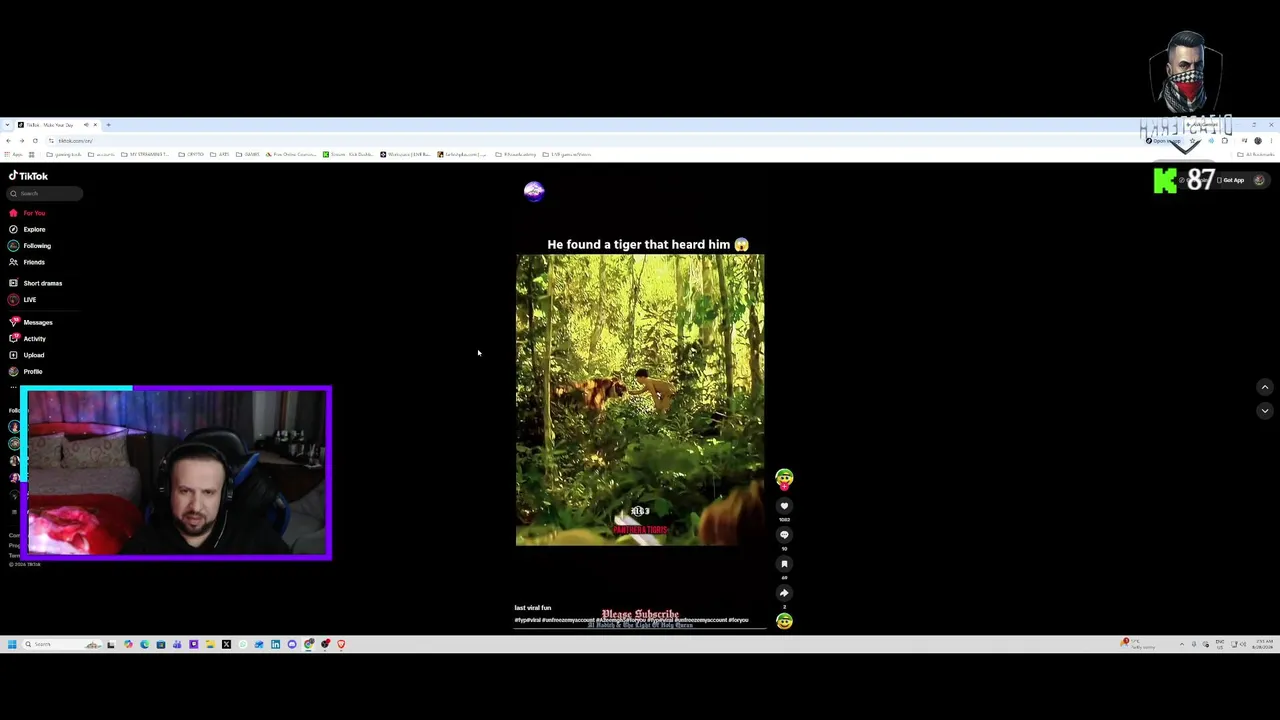
Task: Click the browser back arrow
Action: [x=8, y=141]
